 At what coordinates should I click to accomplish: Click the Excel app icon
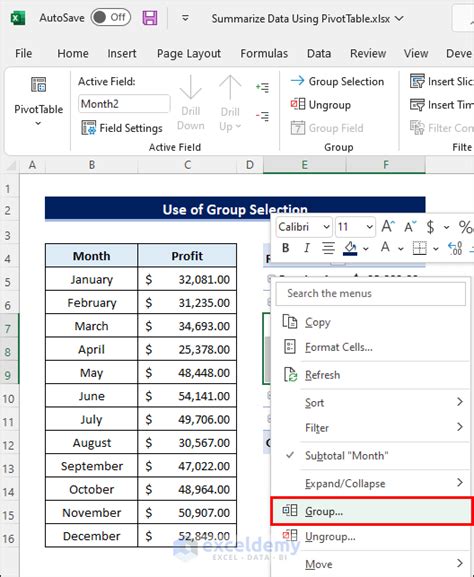[x=18, y=18]
